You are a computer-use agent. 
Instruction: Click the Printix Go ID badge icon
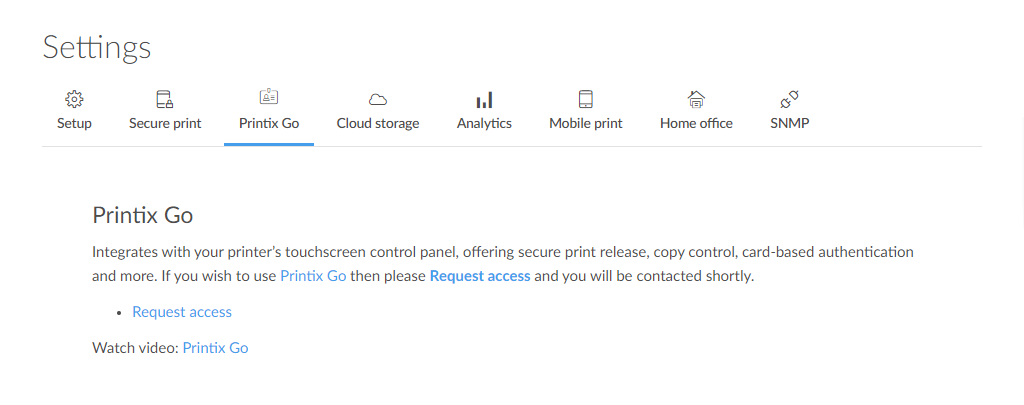click(269, 97)
